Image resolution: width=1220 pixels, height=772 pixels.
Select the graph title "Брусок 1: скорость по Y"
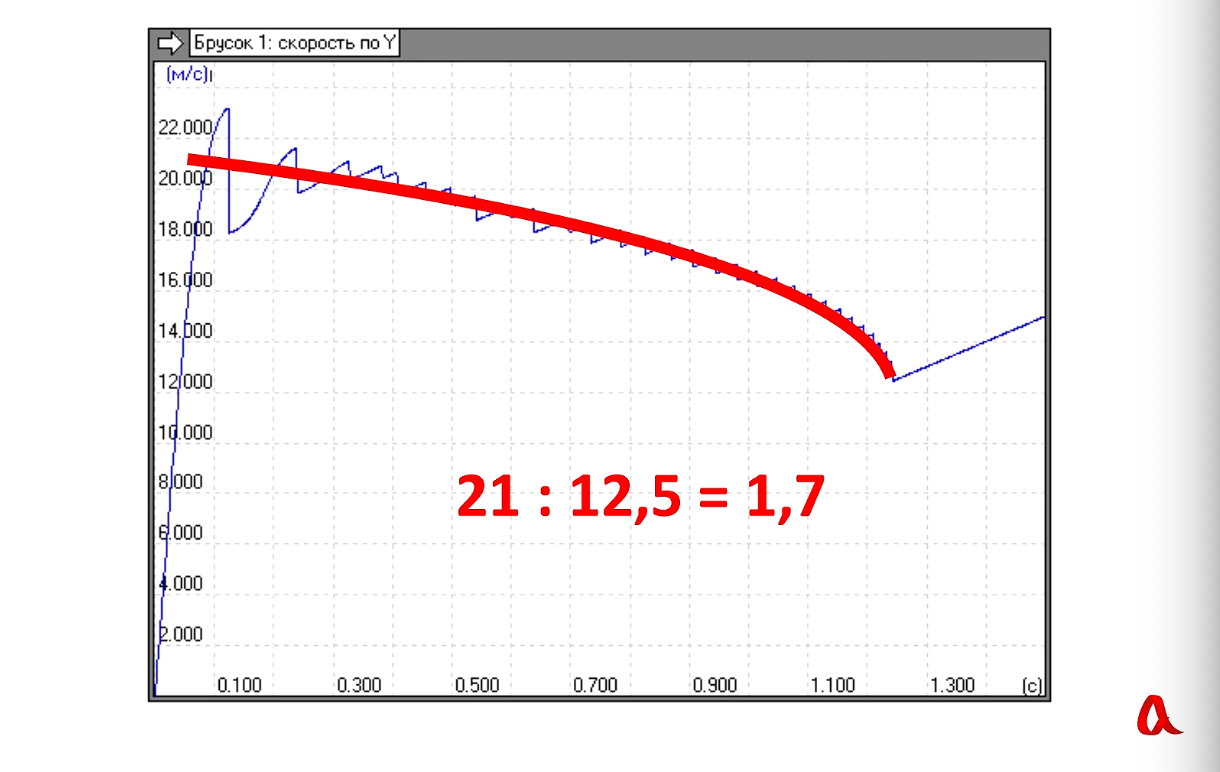coord(294,43)
